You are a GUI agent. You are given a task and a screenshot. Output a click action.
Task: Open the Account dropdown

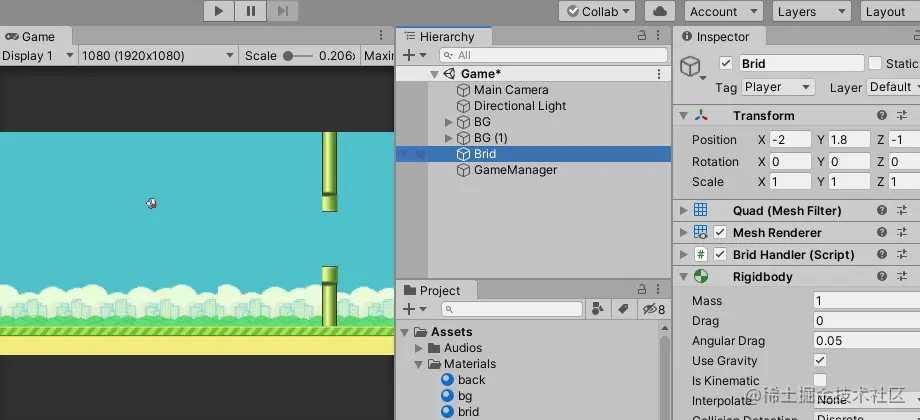click(723, 11)
